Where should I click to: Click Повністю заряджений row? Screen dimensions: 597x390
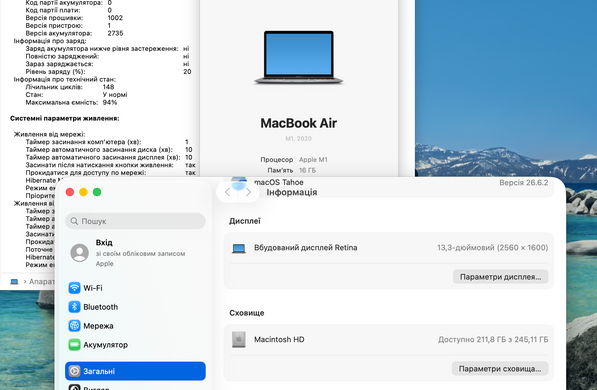[x=107, y=56]
